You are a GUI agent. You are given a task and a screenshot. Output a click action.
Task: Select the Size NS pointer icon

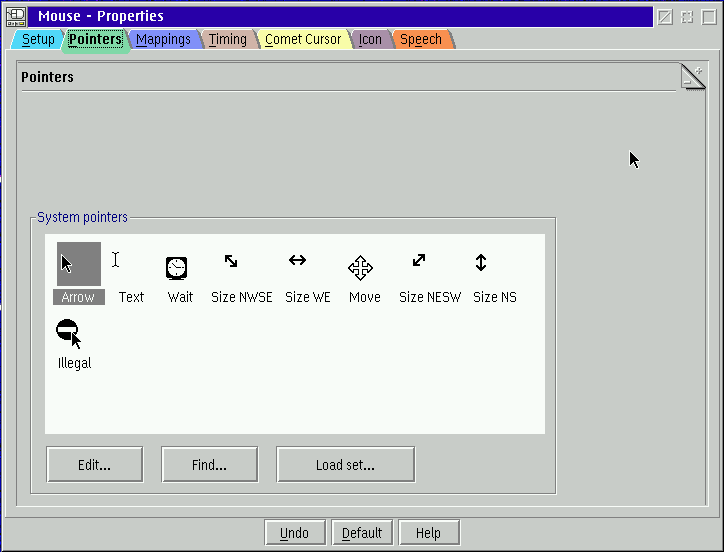point(481,262)
